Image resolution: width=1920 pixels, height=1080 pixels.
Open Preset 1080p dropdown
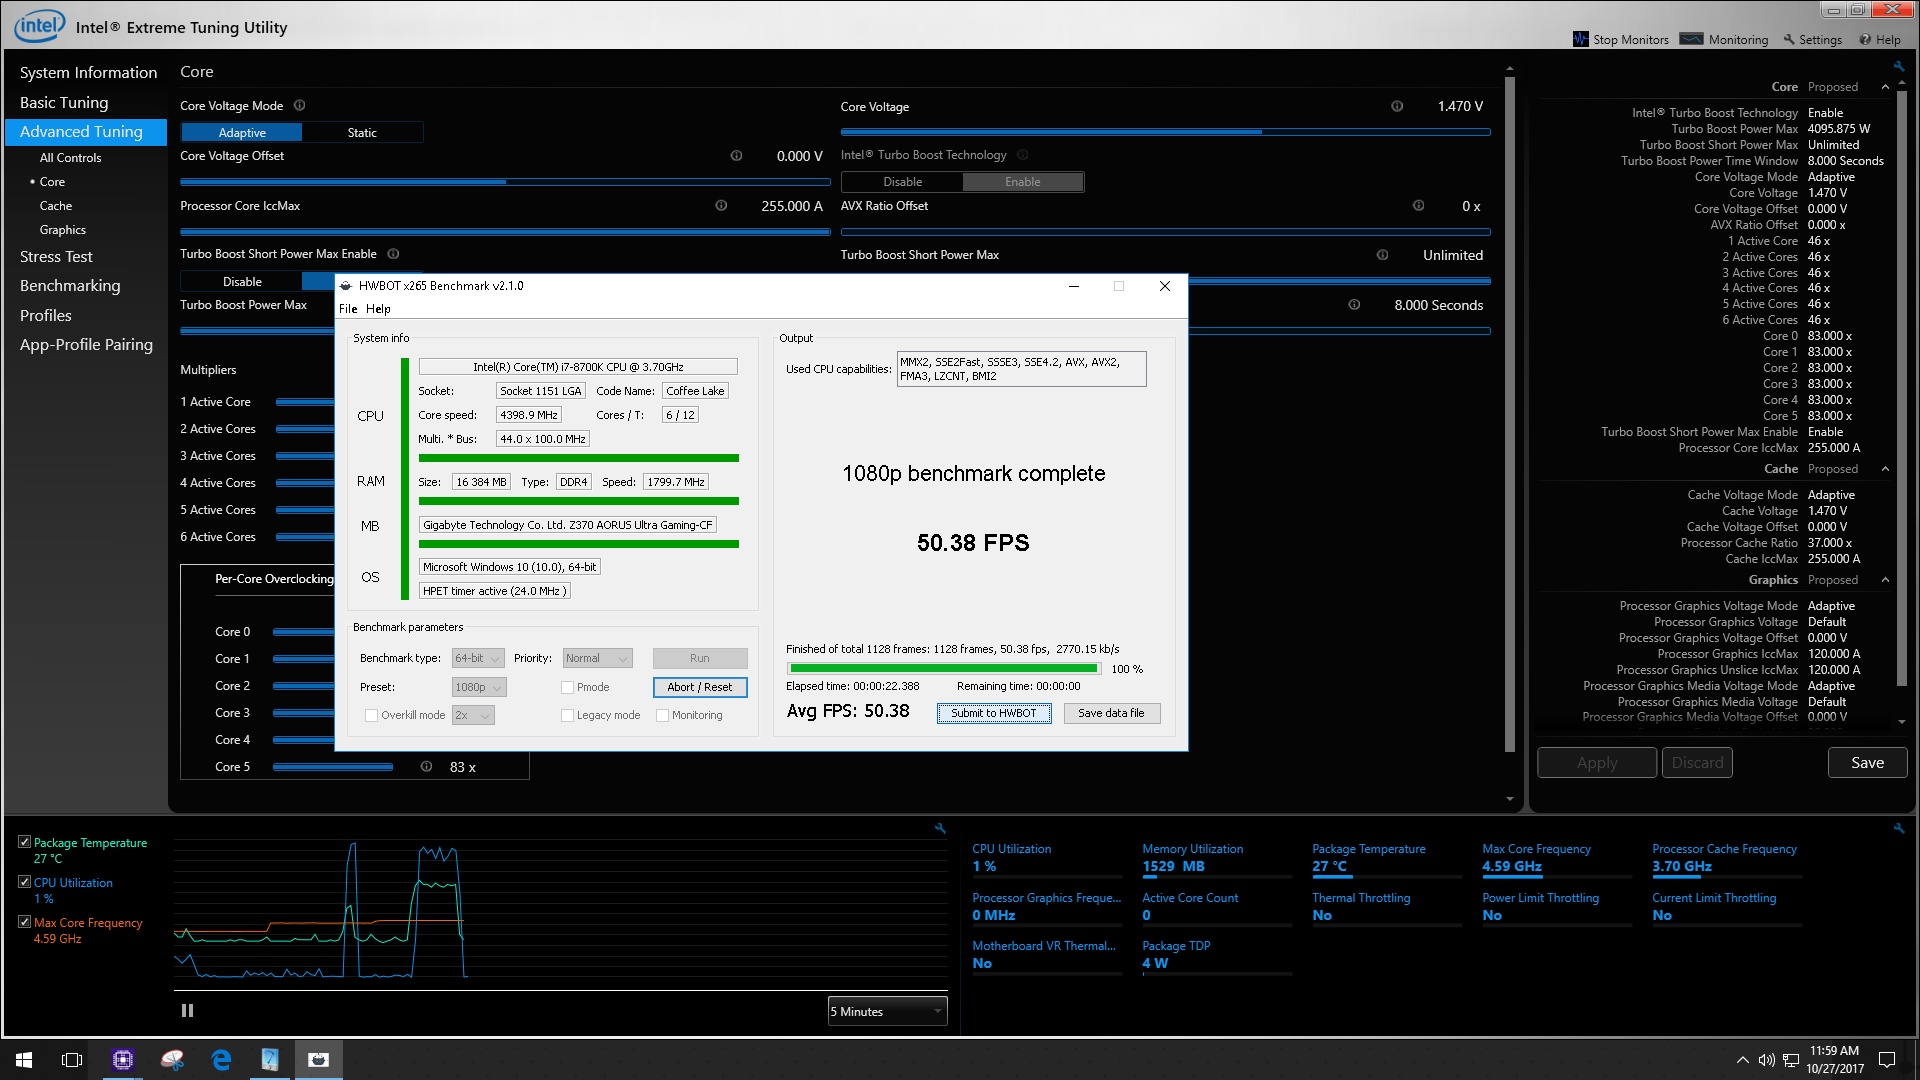coord(479,687)
